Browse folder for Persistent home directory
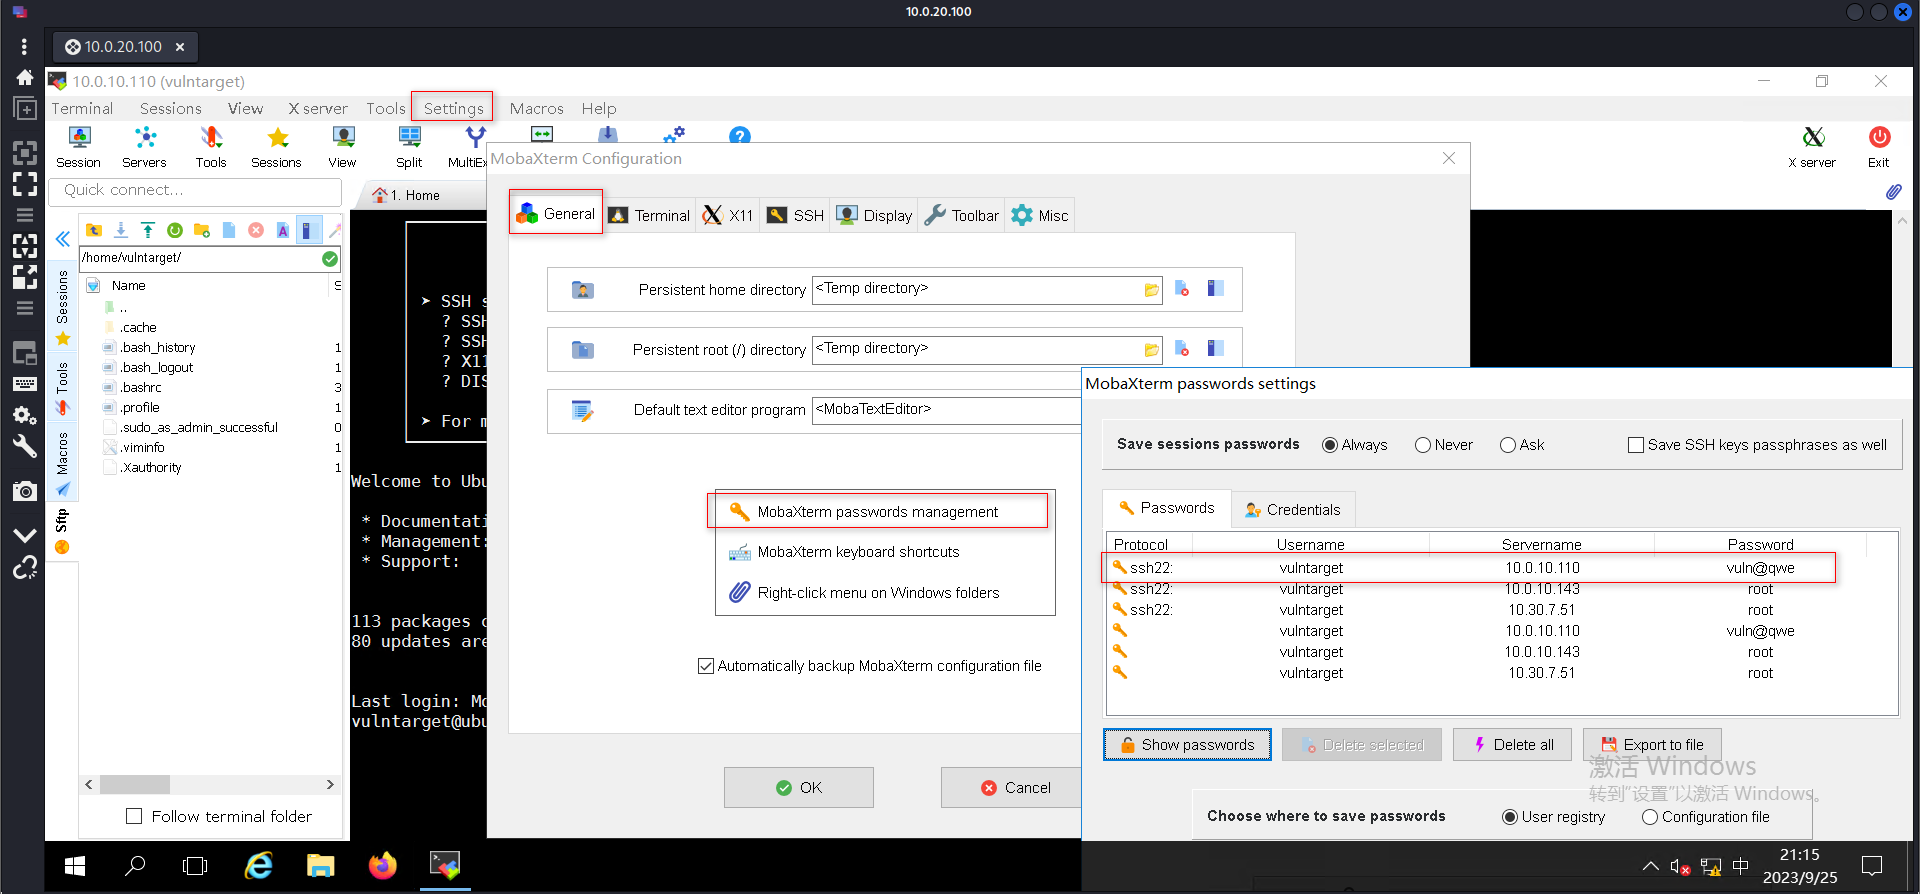Viewport: 1920px width, 894px height. pyautogui.click(x=1152, y=290)
